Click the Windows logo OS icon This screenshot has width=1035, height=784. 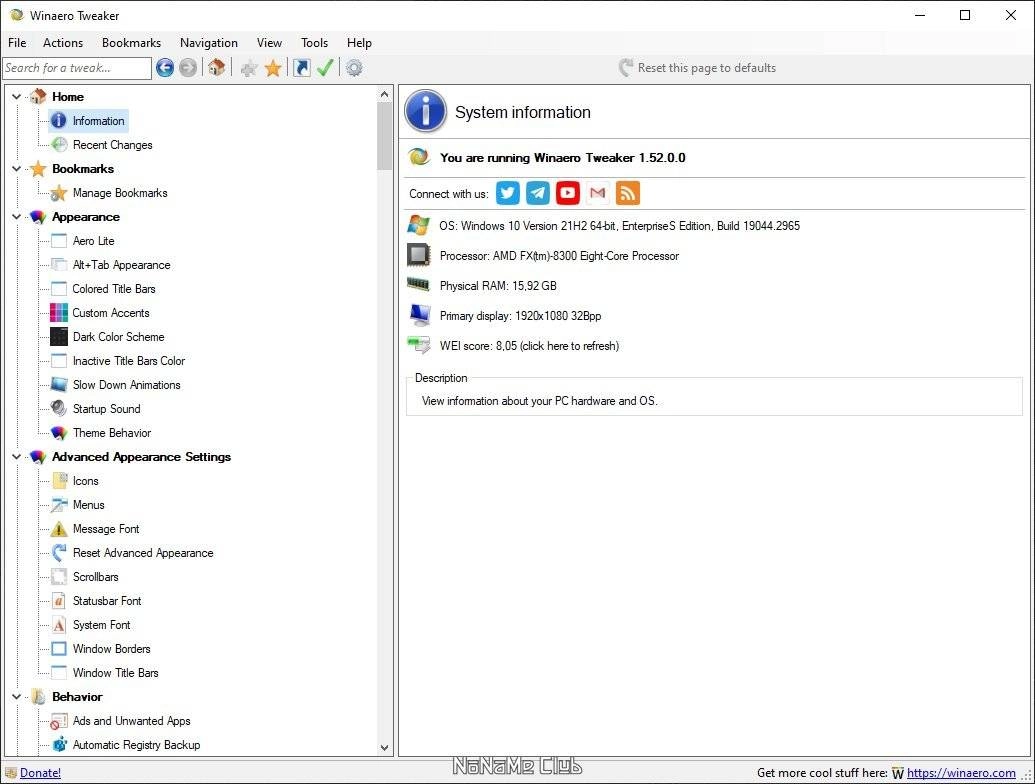[x=418, y=225]
